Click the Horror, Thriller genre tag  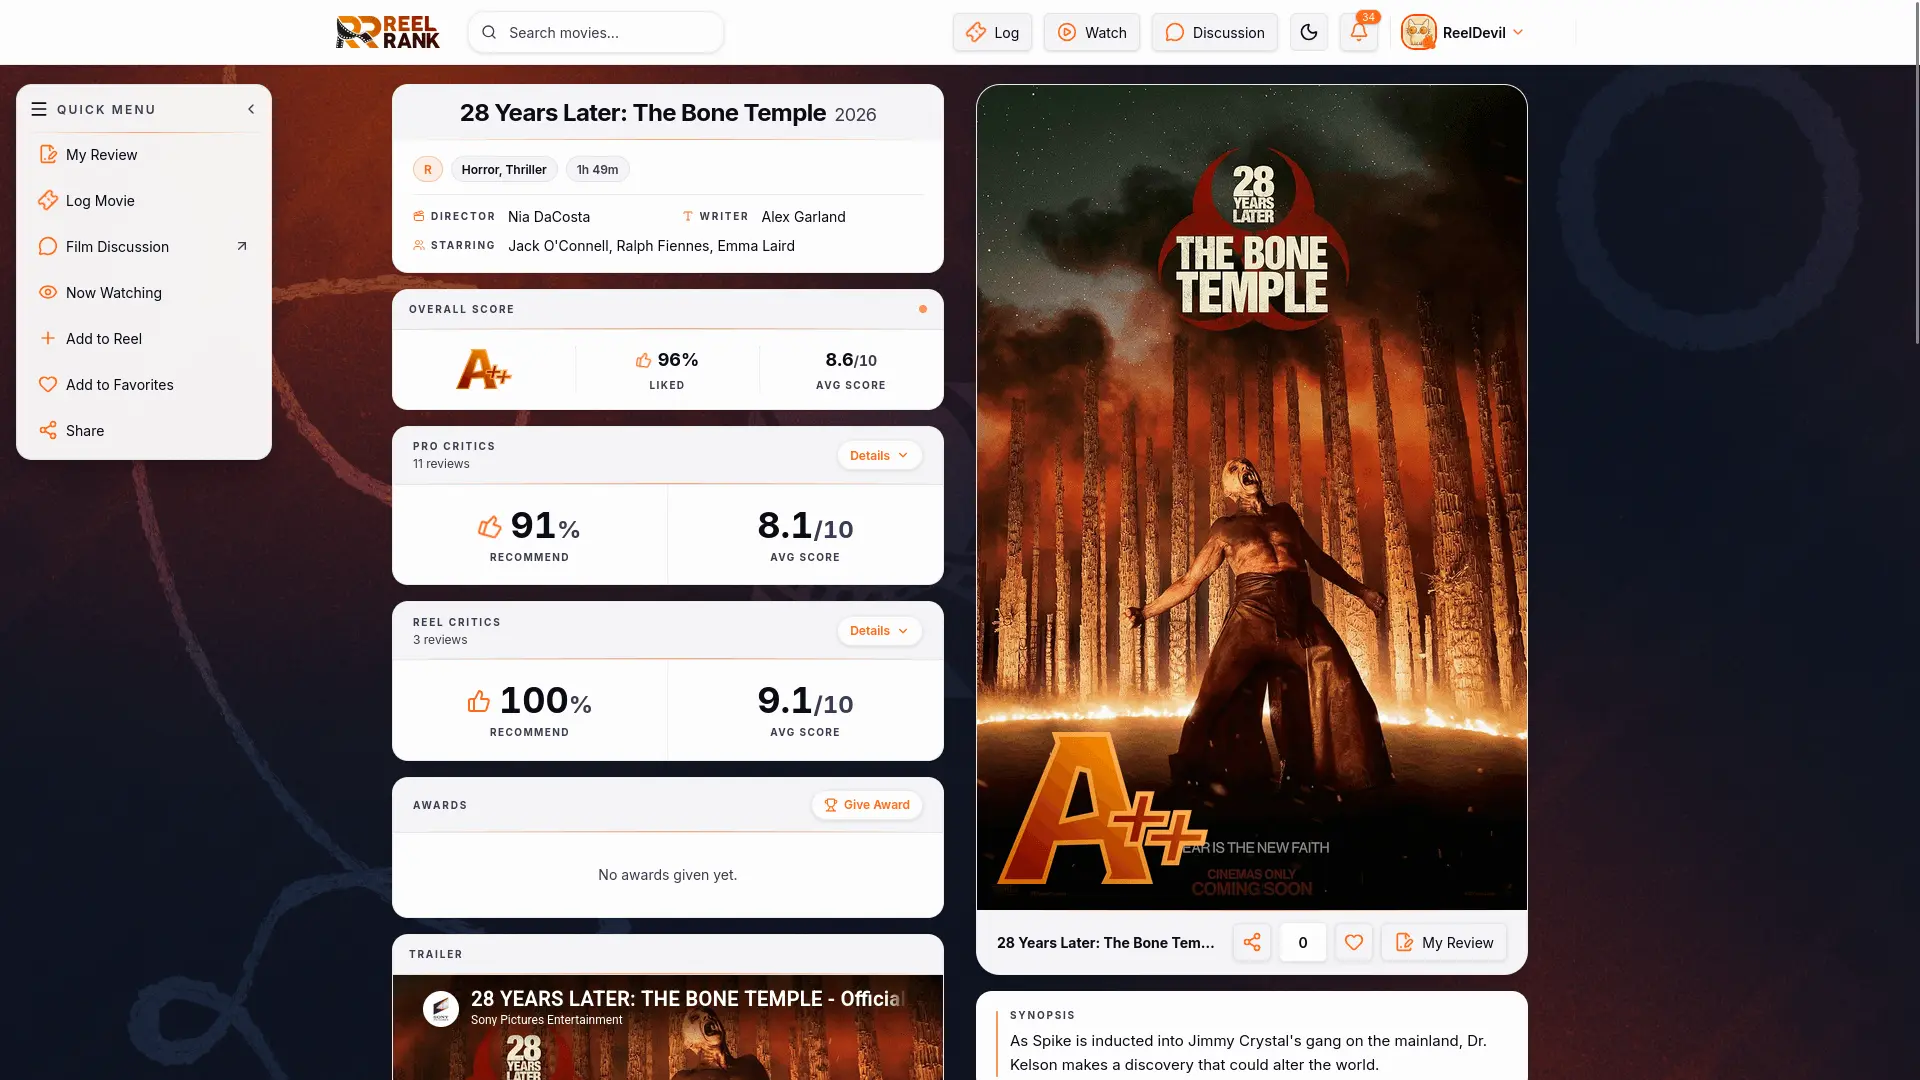504,169
